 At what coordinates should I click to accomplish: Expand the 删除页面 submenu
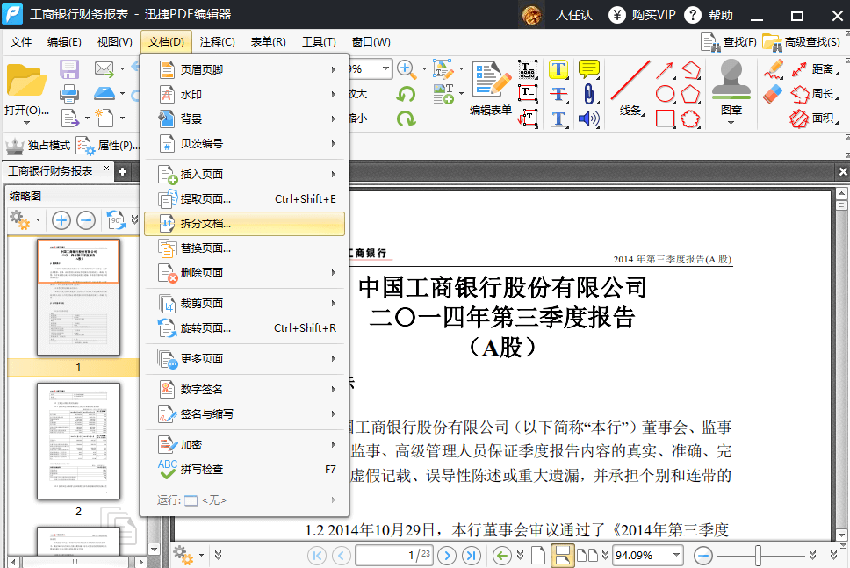click(244, 273)
